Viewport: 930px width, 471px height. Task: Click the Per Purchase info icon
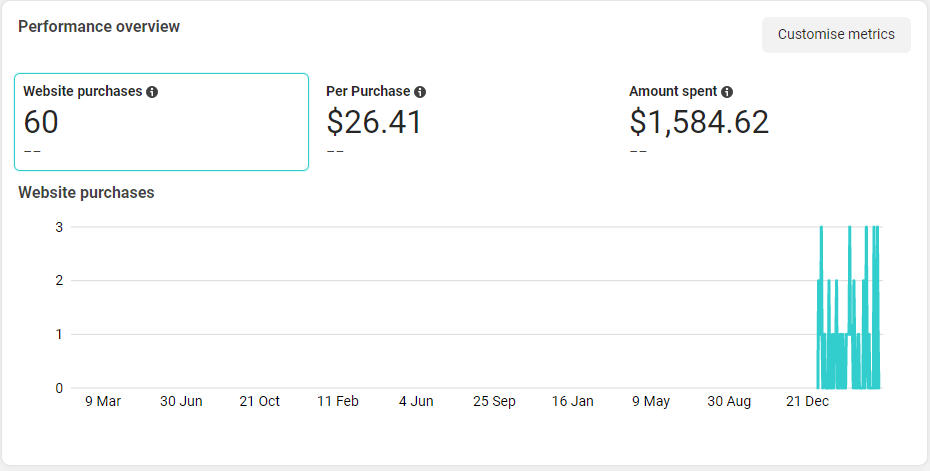(420, 92)
